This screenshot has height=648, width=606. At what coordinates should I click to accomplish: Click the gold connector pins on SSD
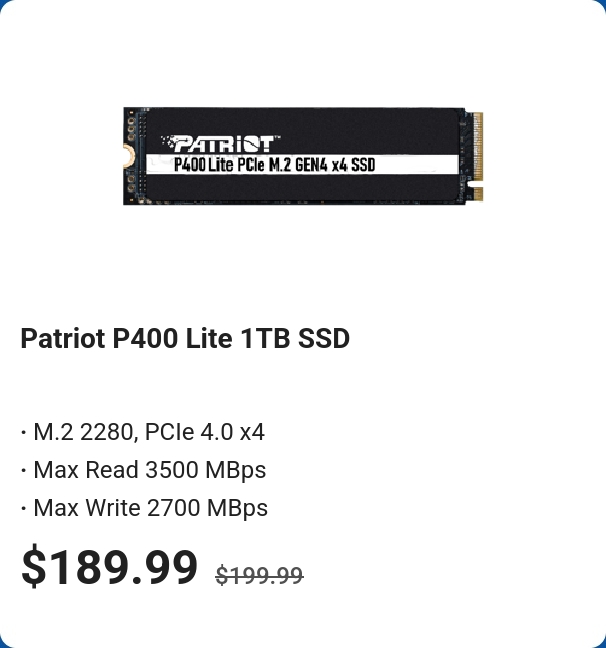coord(478,156)
